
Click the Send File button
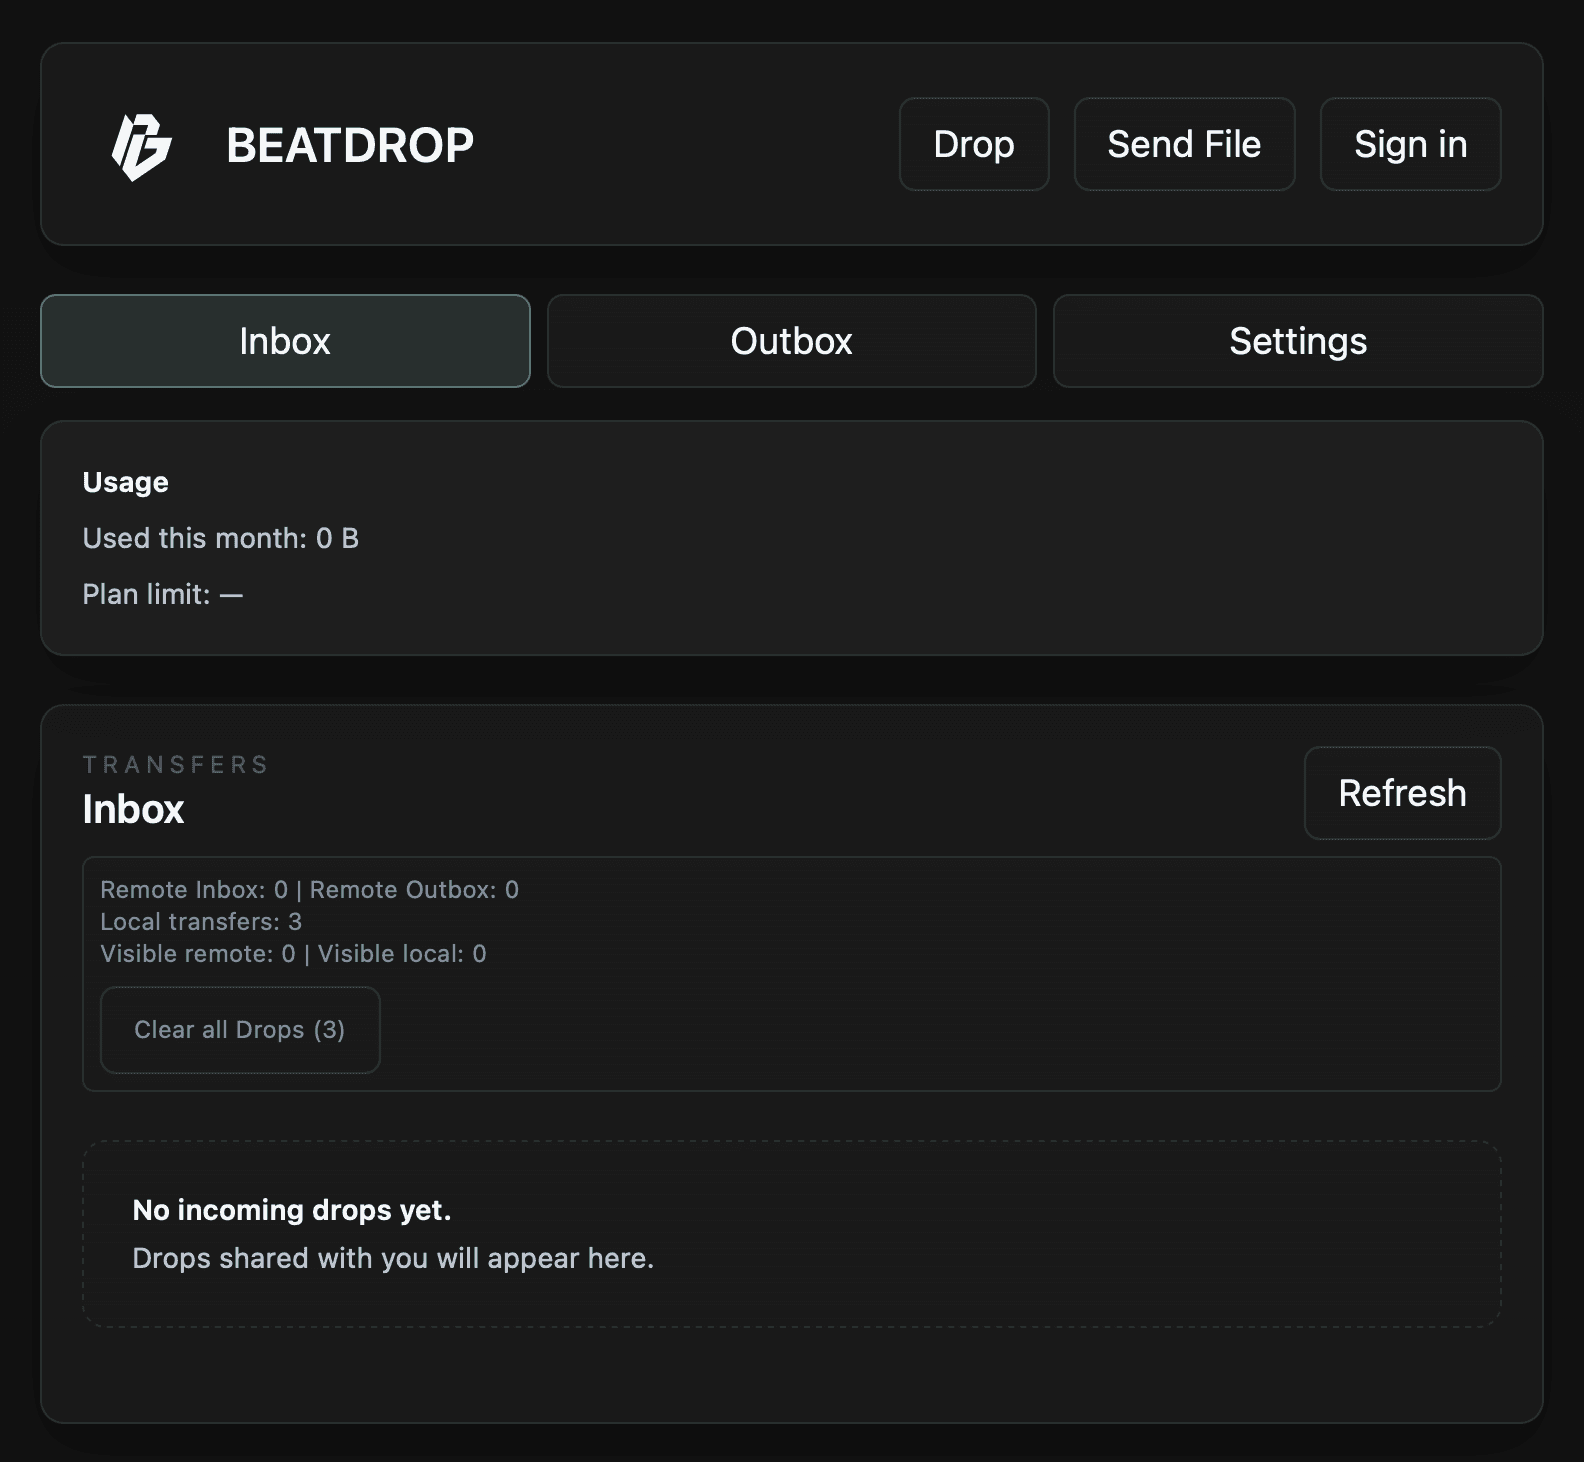(1184, 144)
